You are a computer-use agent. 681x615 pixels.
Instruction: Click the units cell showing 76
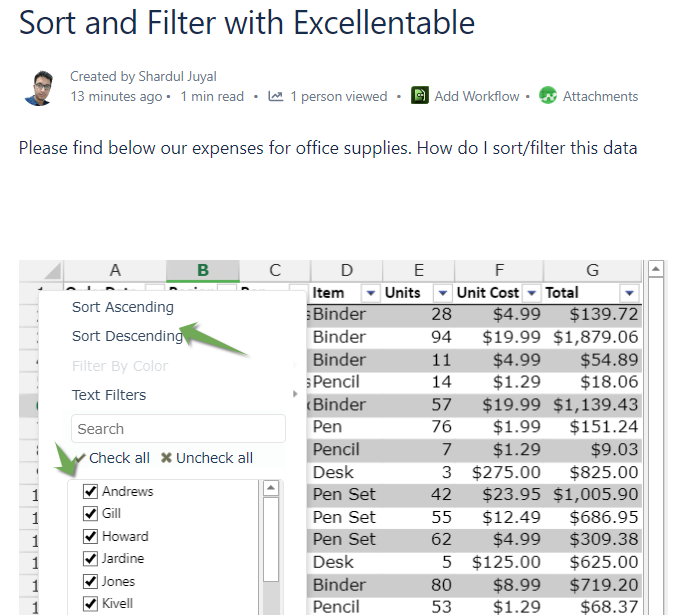(x=419, y=427)
